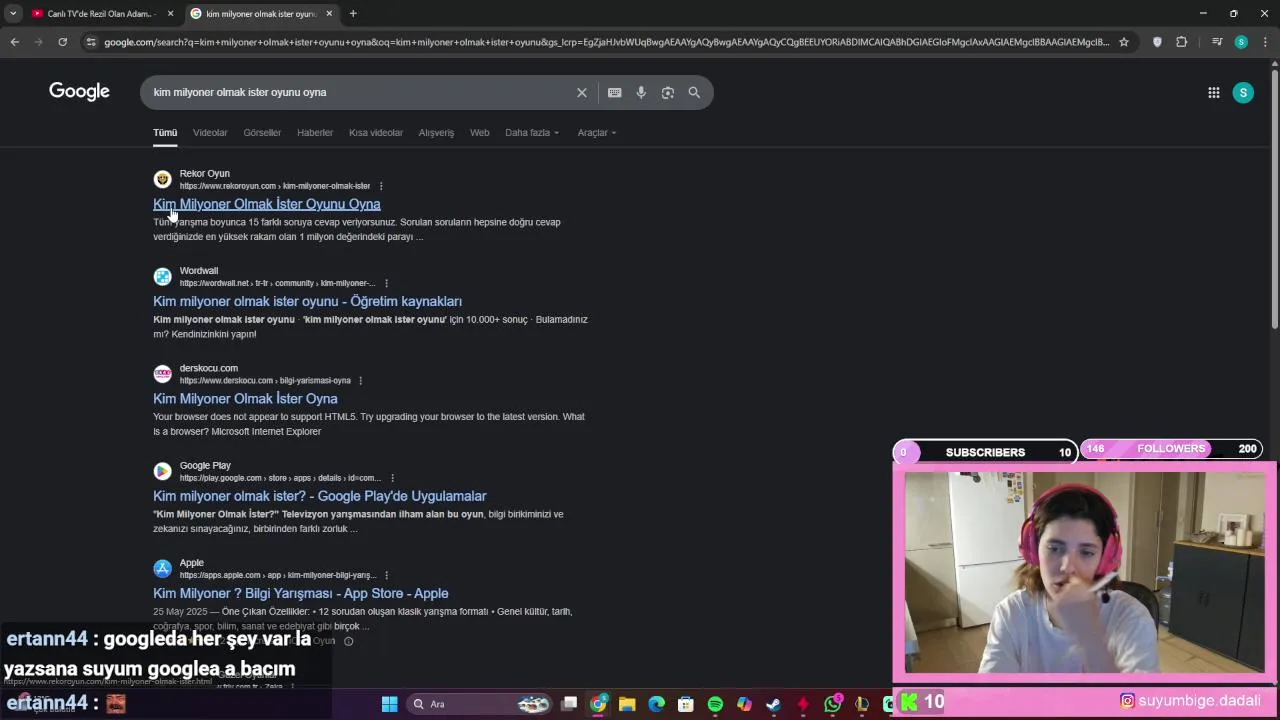
Task: Launch Microsoft Edge from the taskbar
Action: (x=656, y=704)
